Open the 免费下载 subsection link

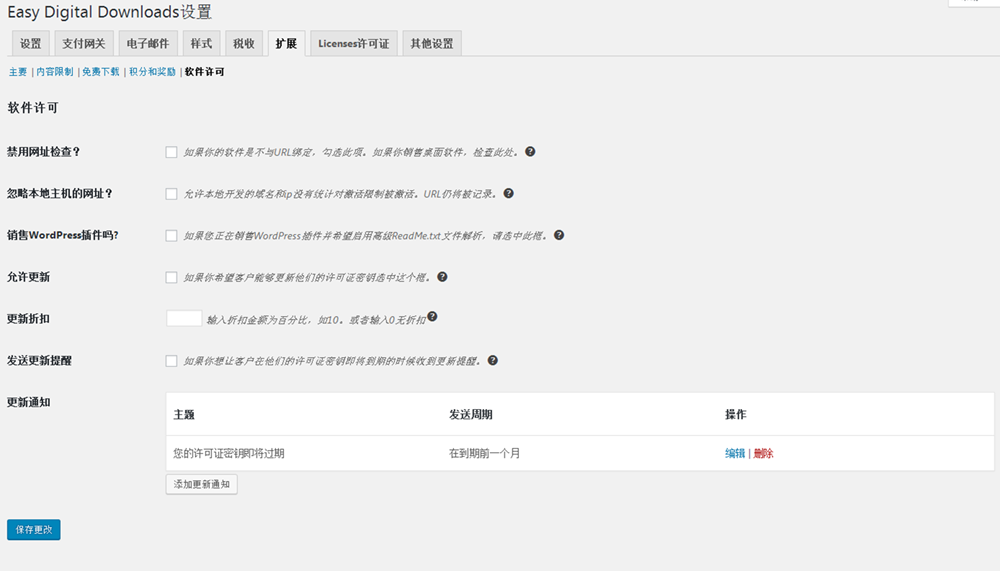[x=101, y=72]
